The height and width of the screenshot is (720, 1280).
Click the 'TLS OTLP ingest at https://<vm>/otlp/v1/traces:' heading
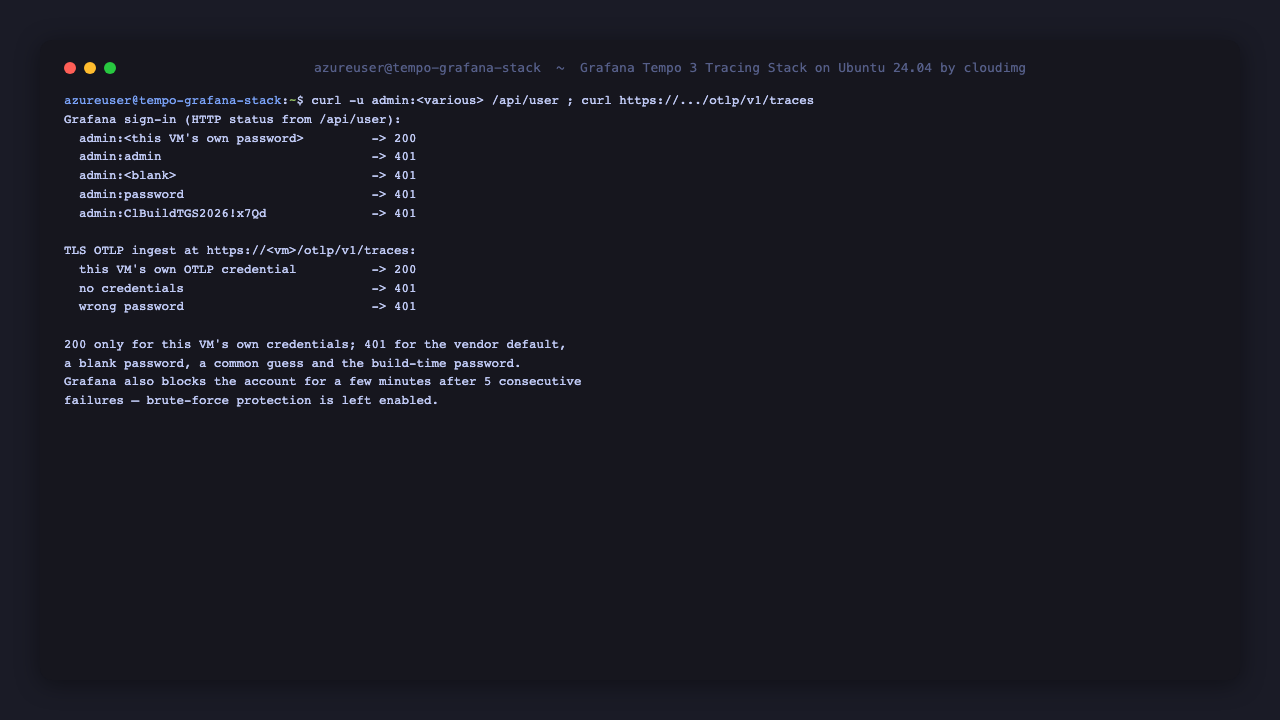point(240,251)
